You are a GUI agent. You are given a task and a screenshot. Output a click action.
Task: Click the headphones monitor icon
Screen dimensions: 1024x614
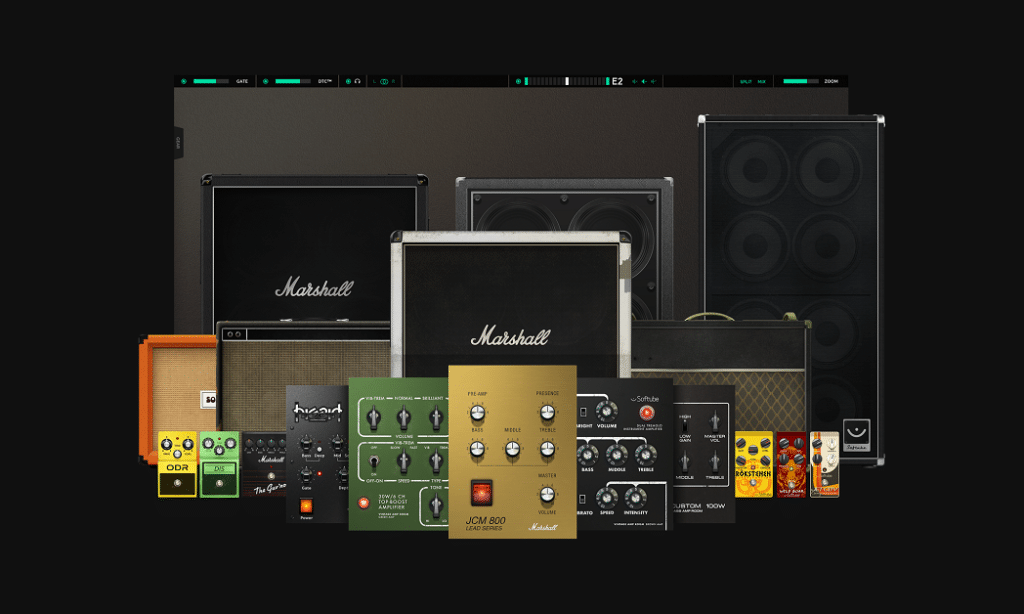click(358, 82)
